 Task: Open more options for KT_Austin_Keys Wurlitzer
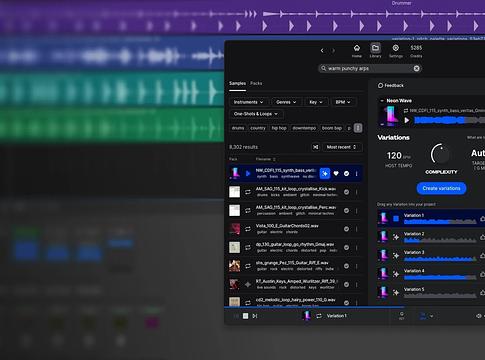pos(356,284)
